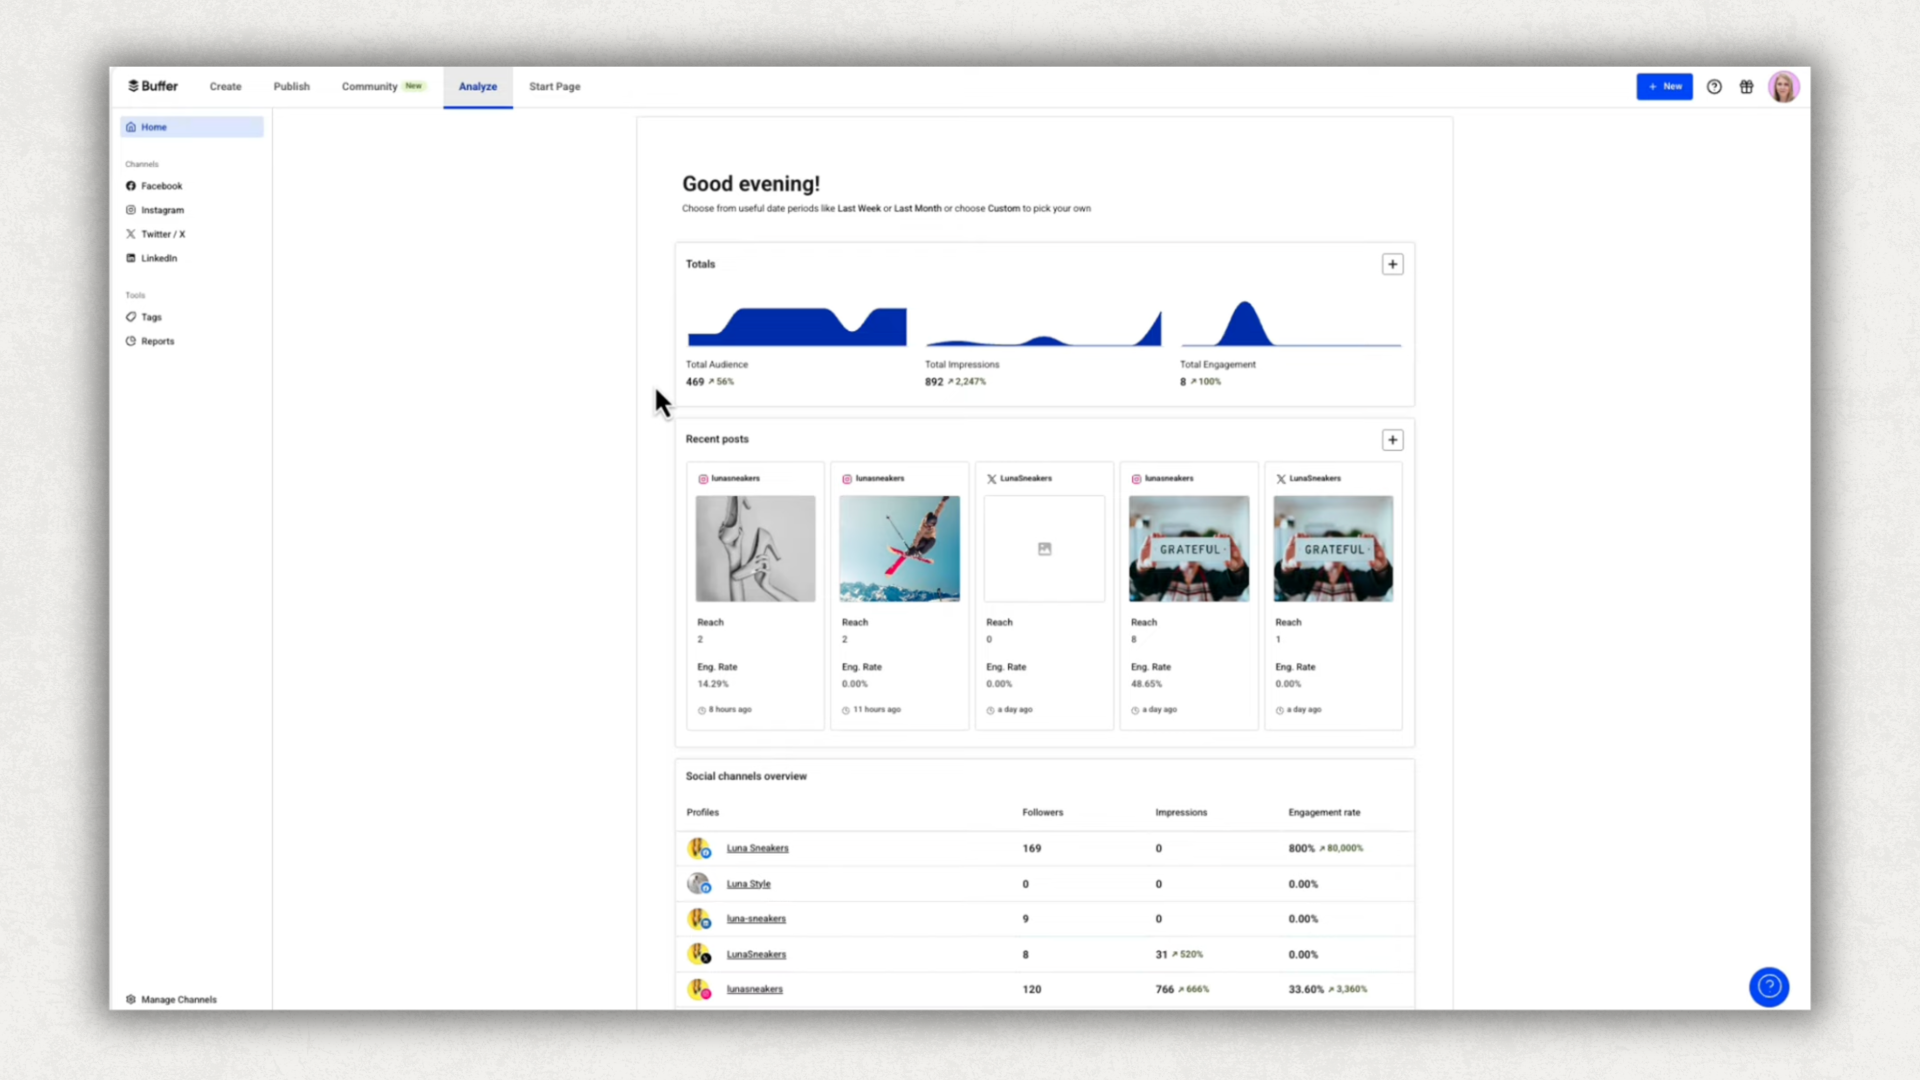The height and width of the screenshot is (1080, 1920).
Task: Open the Luna Sneakers profile link
Action: [757, 848]
